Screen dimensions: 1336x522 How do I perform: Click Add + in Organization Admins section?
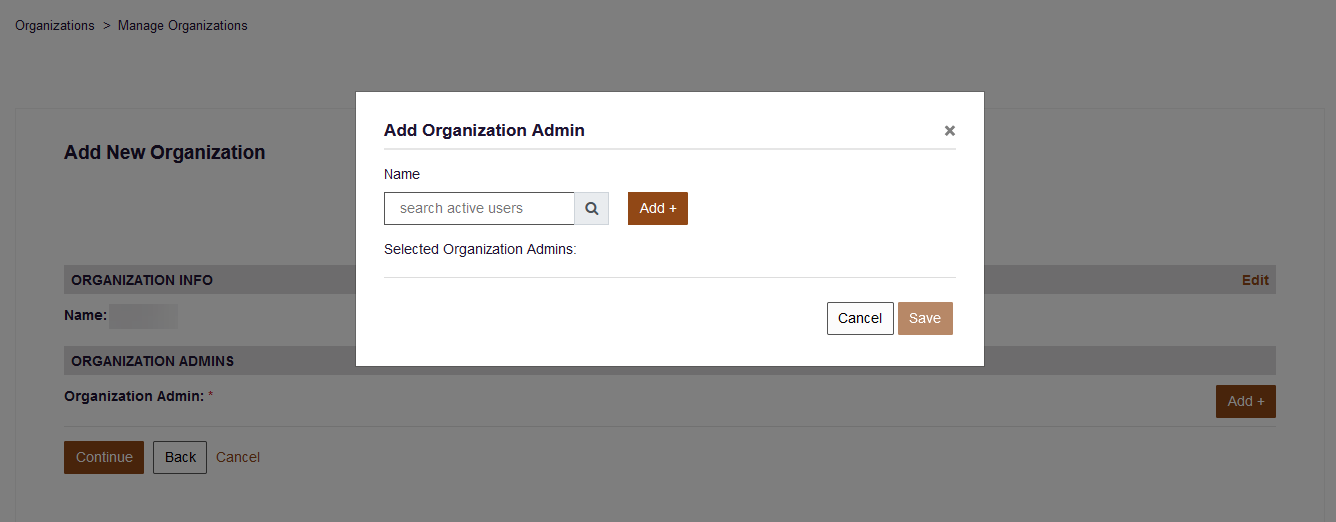coord(1246,401)
